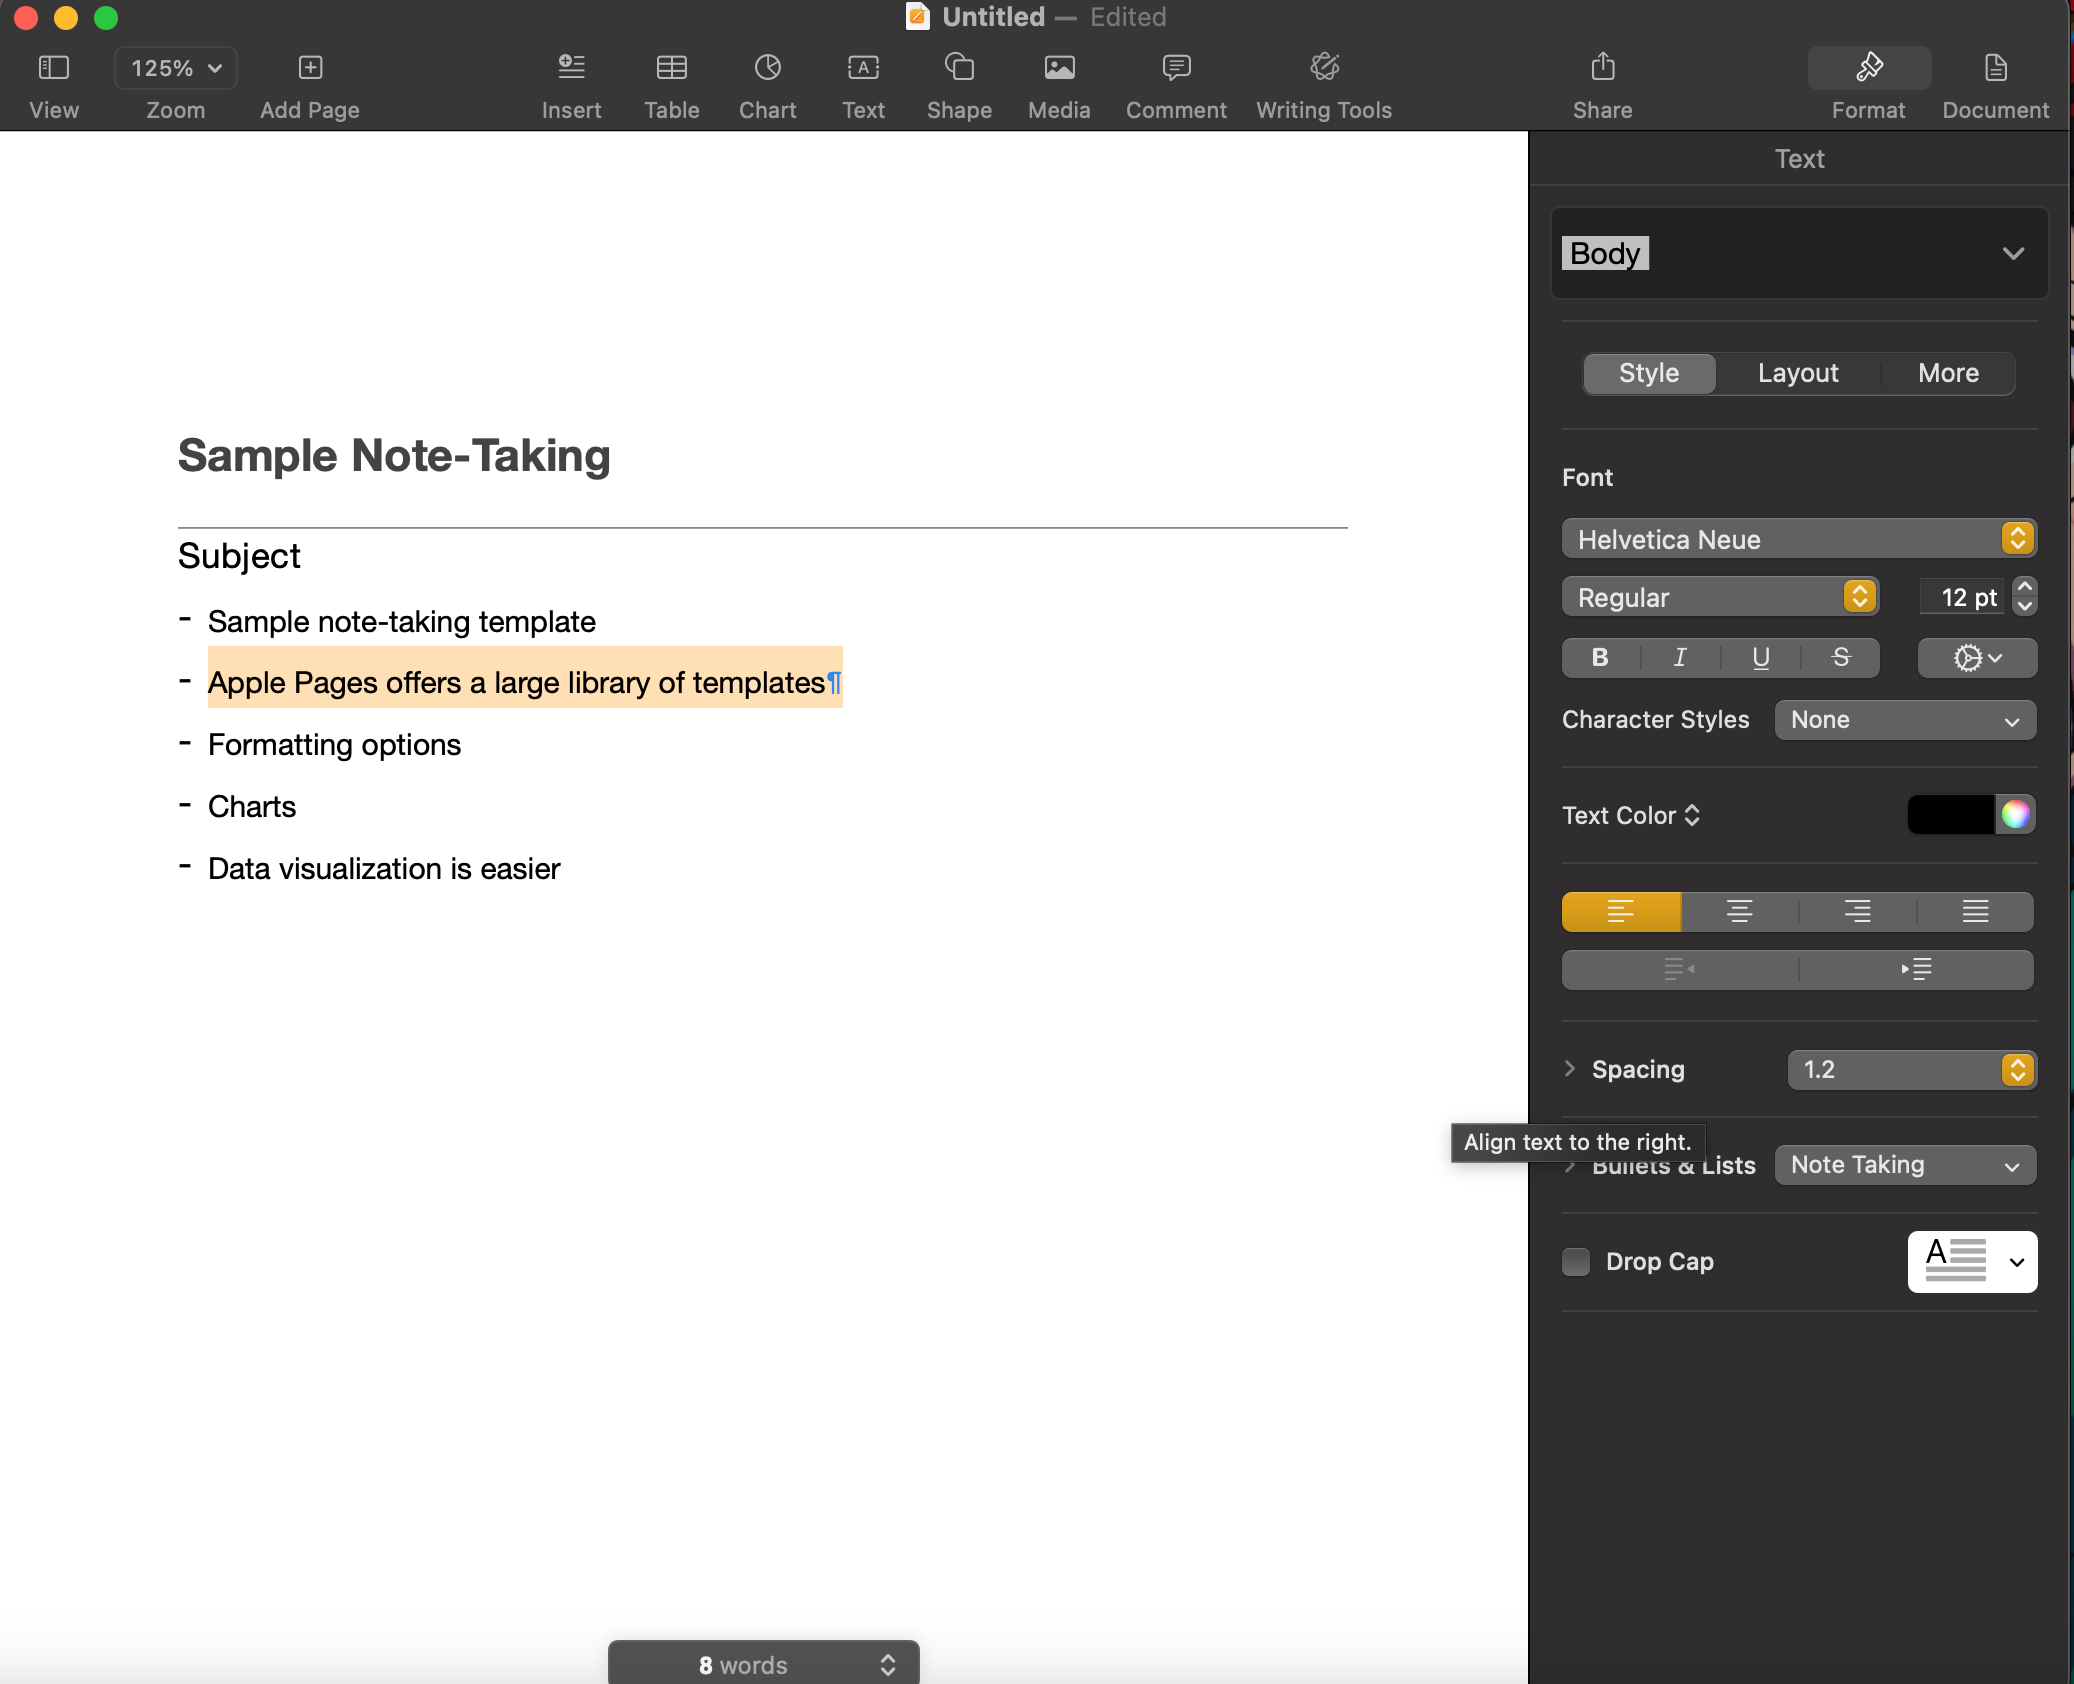Screen dimensions: 2074x1684
Task: Click the Untitled document title
Action: pos(993,16)
